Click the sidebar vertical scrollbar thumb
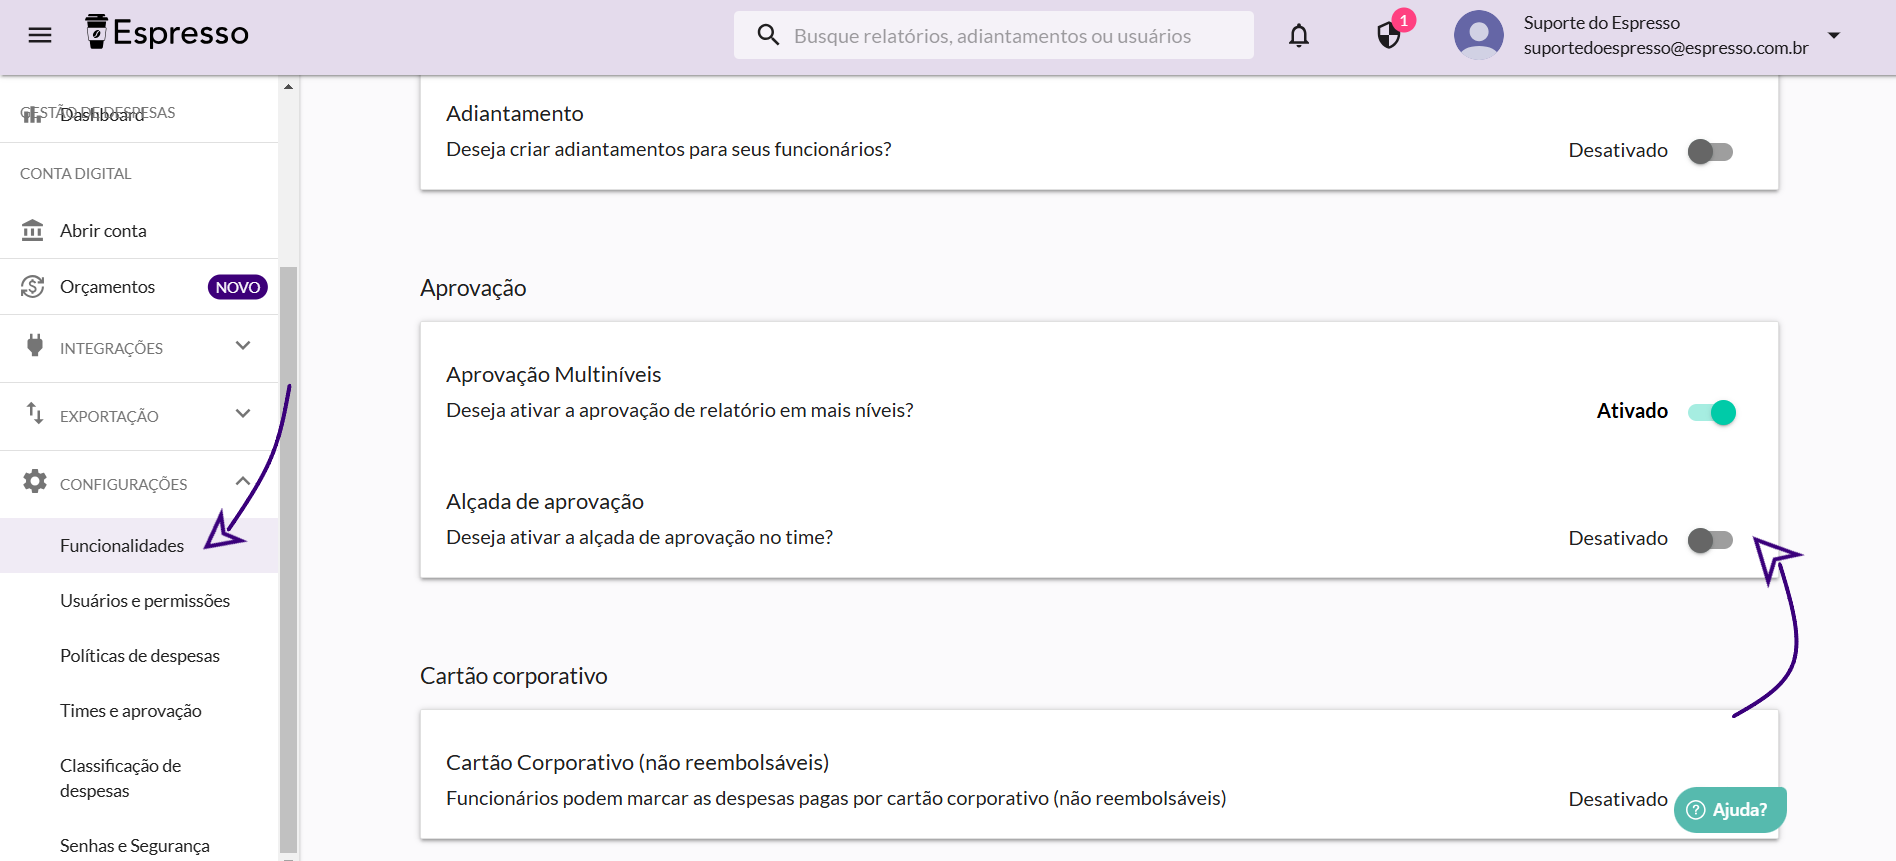The height and width of the screenshot is (861, 1896). 288,558
